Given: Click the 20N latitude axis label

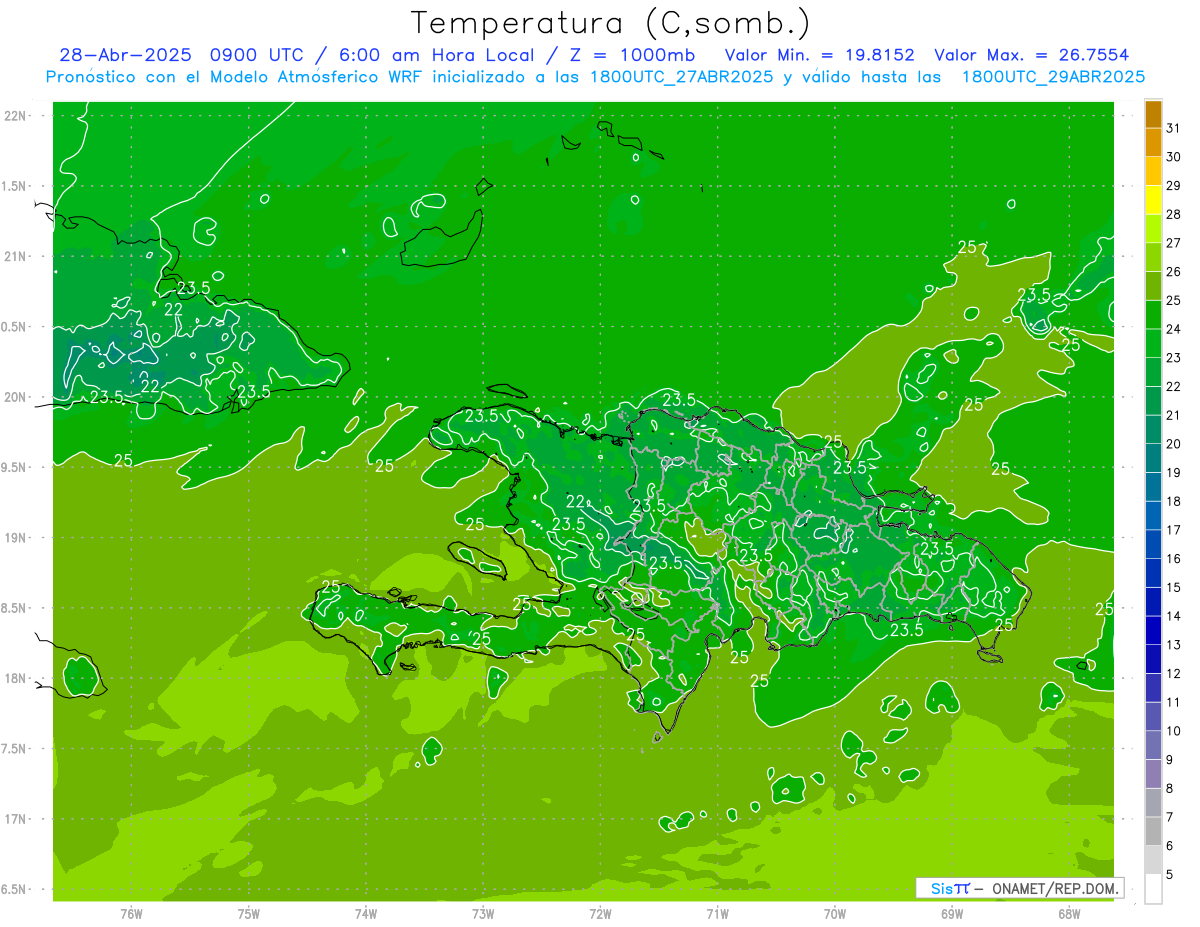Looking at the screenshot, I should pyautogui.click(x=17, y=397).
